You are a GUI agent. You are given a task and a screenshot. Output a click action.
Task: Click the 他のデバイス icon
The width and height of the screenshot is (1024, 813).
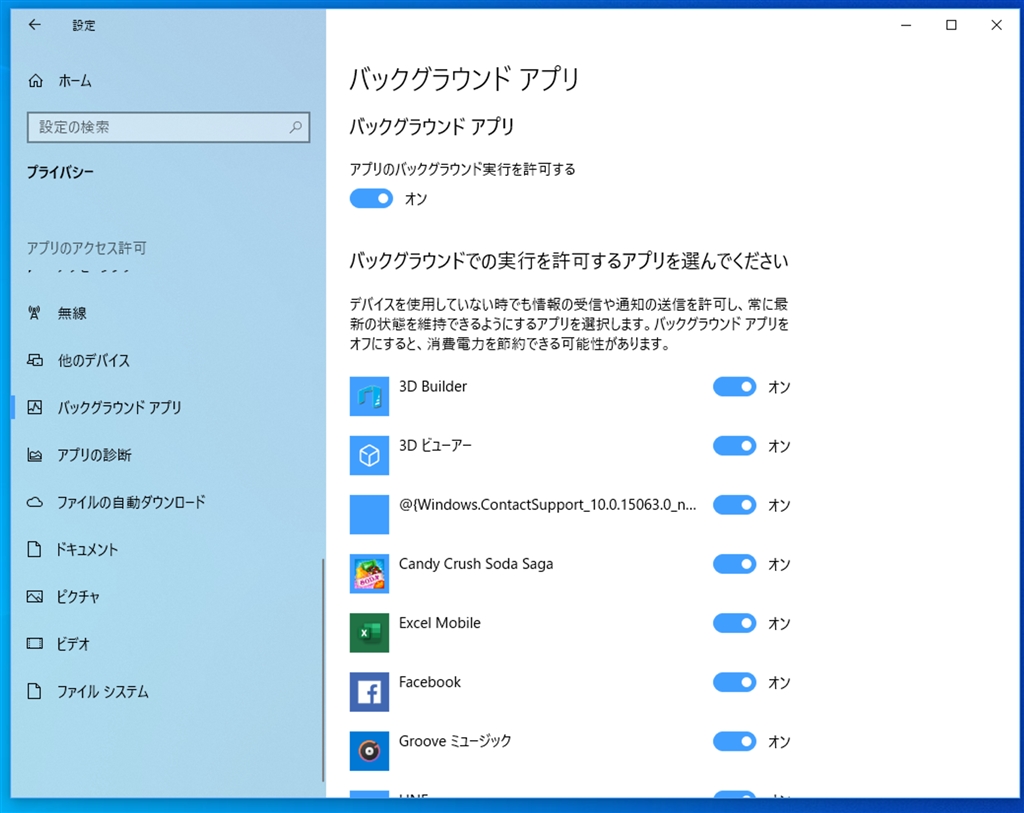[x=35, y=360]
